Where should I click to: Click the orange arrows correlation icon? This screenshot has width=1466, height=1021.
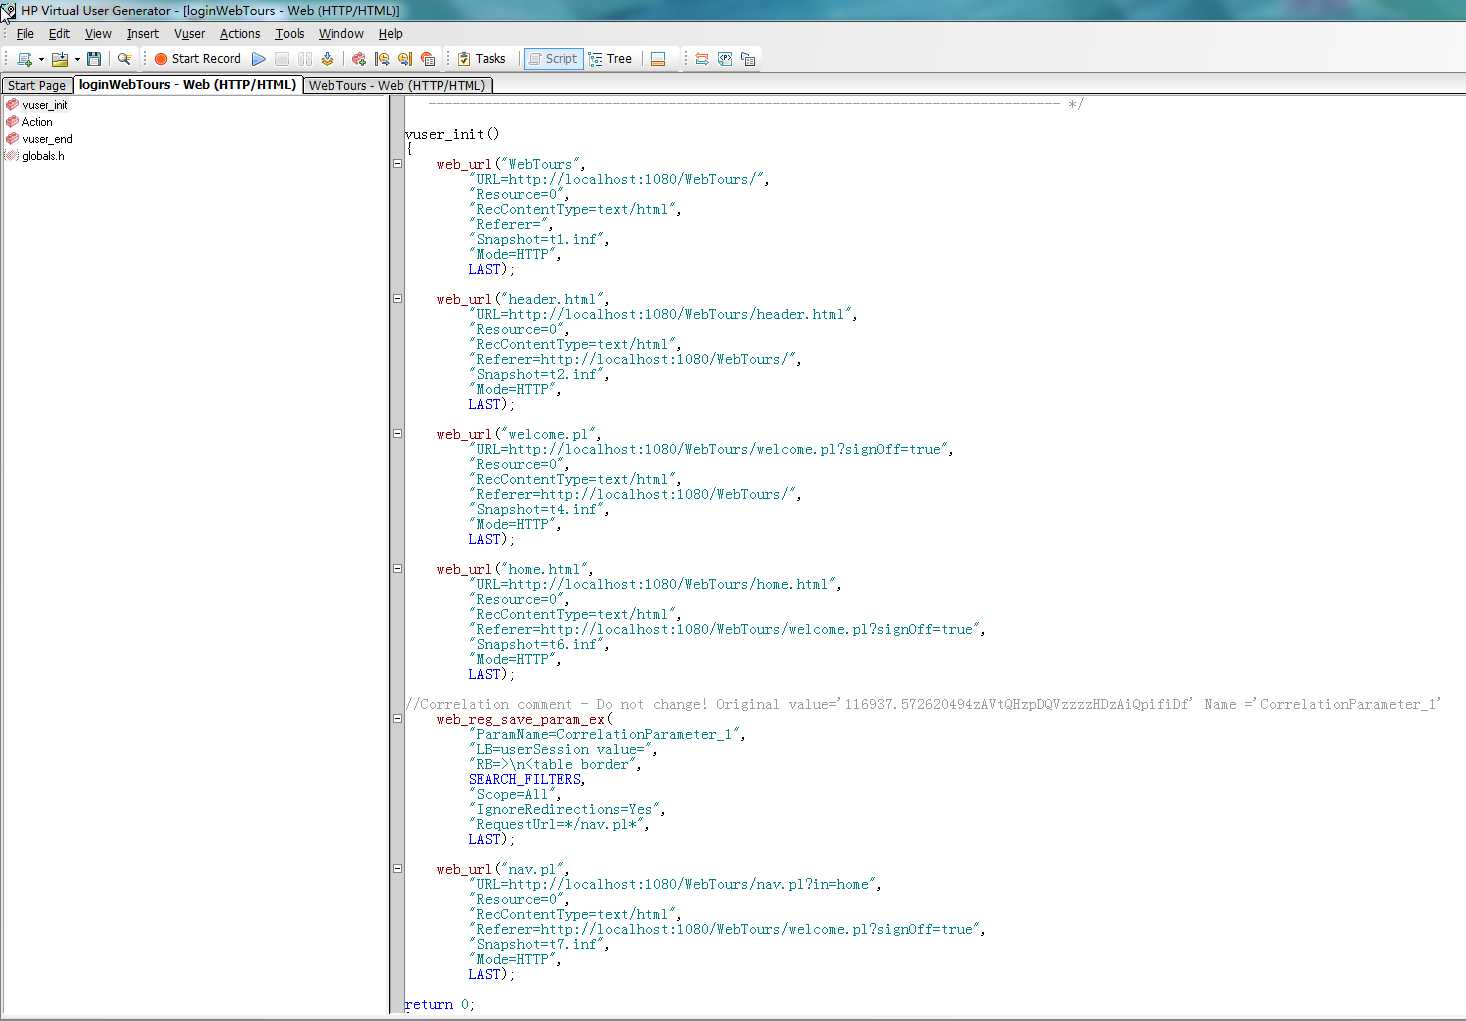702,59
